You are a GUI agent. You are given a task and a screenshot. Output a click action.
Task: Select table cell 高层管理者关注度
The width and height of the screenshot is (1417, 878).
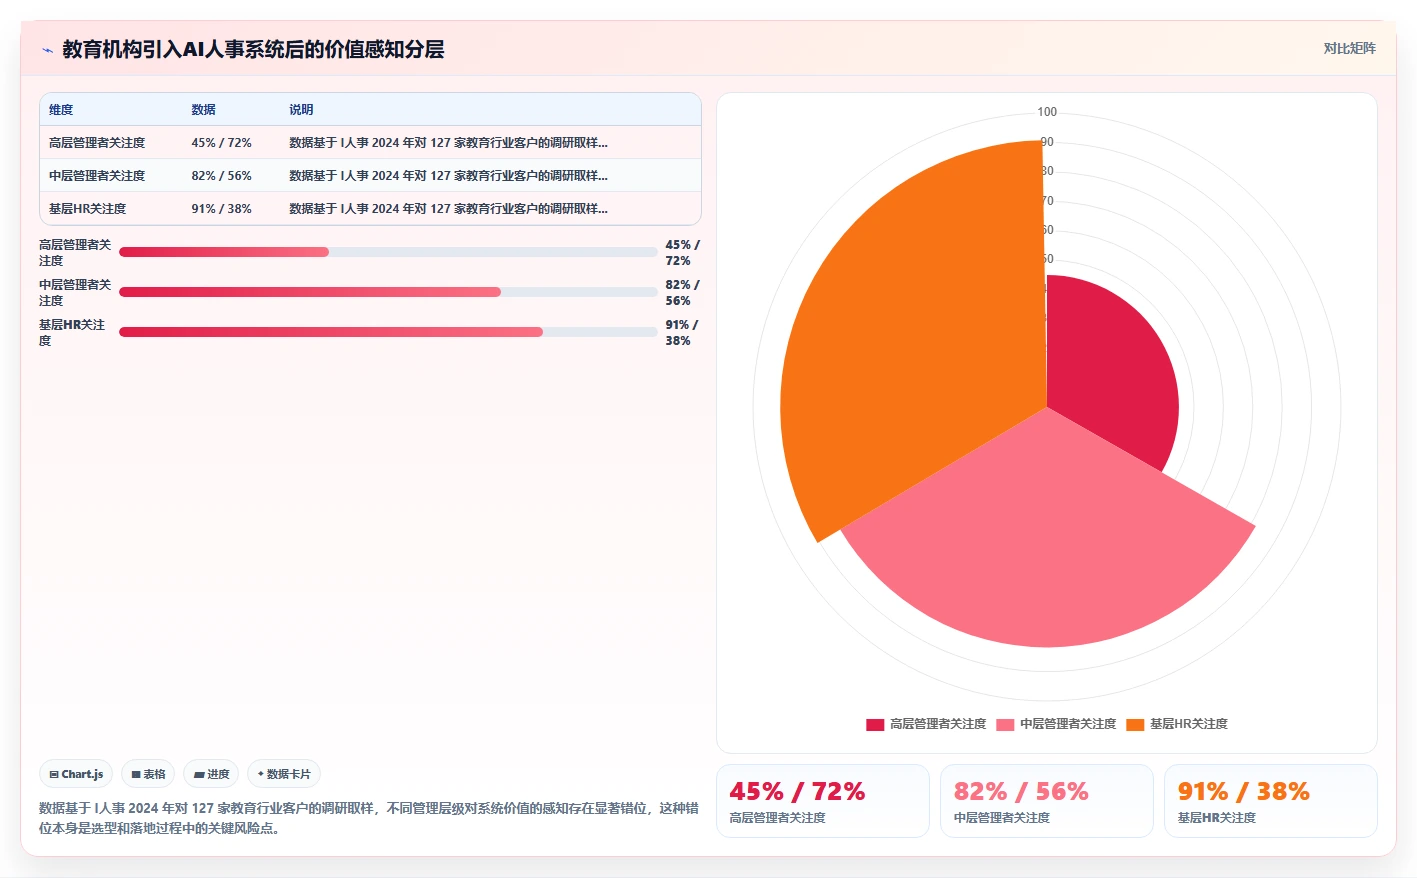pos(97,143)
